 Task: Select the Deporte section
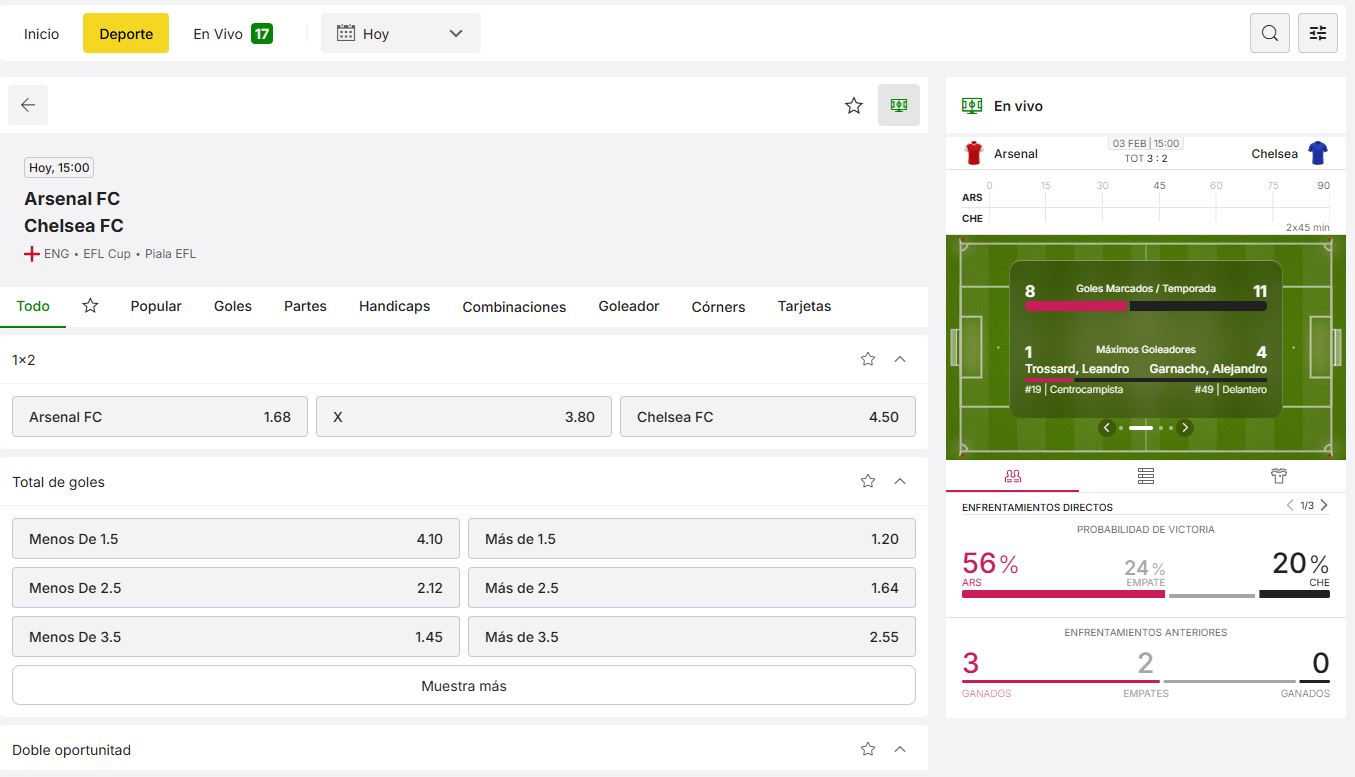126,33
